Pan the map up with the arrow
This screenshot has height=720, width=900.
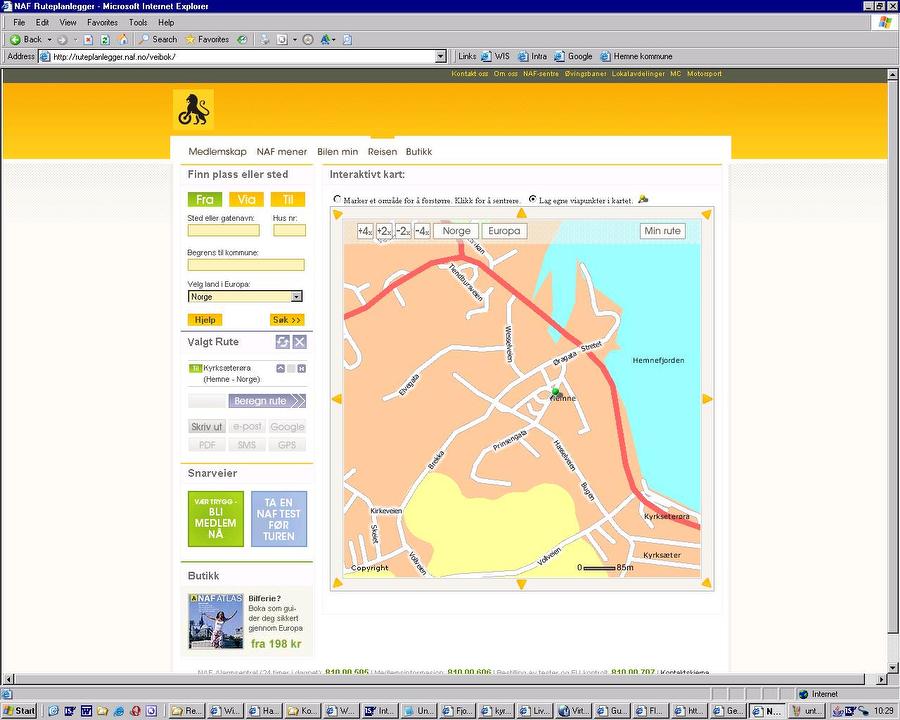(x=520, y=213)
